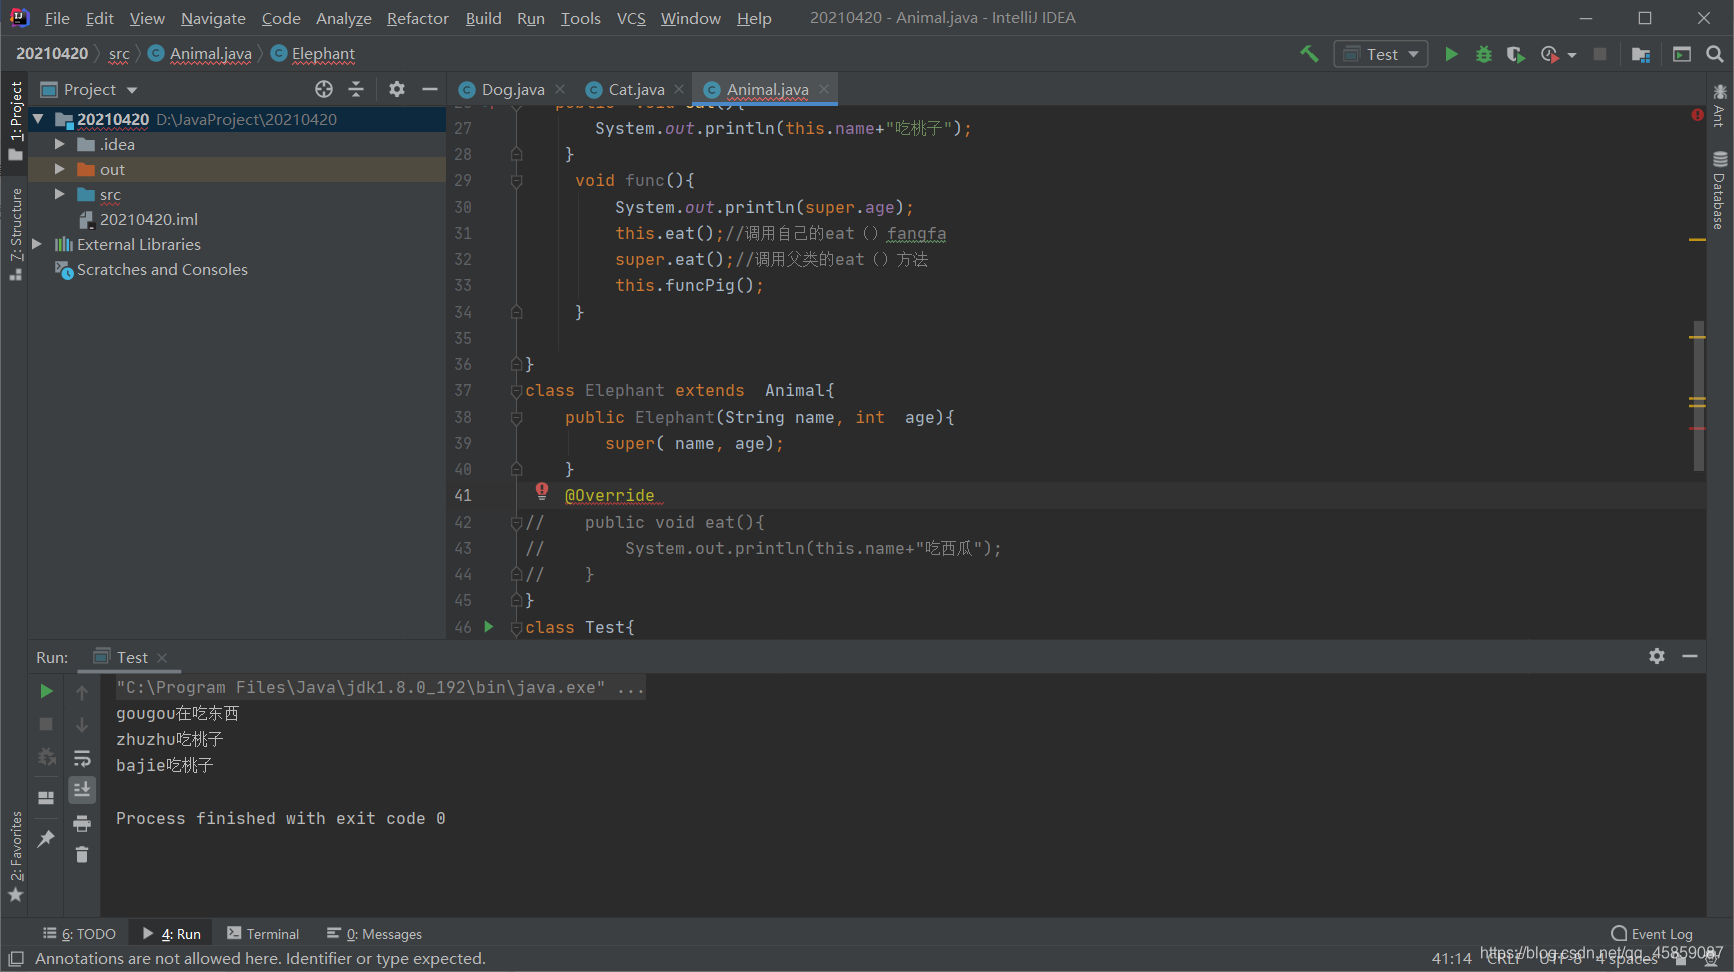Image resolution: width=1734 pixels, height=972 pixels.
Task: Open the VCS menu
Action: [x=631, y=18]
